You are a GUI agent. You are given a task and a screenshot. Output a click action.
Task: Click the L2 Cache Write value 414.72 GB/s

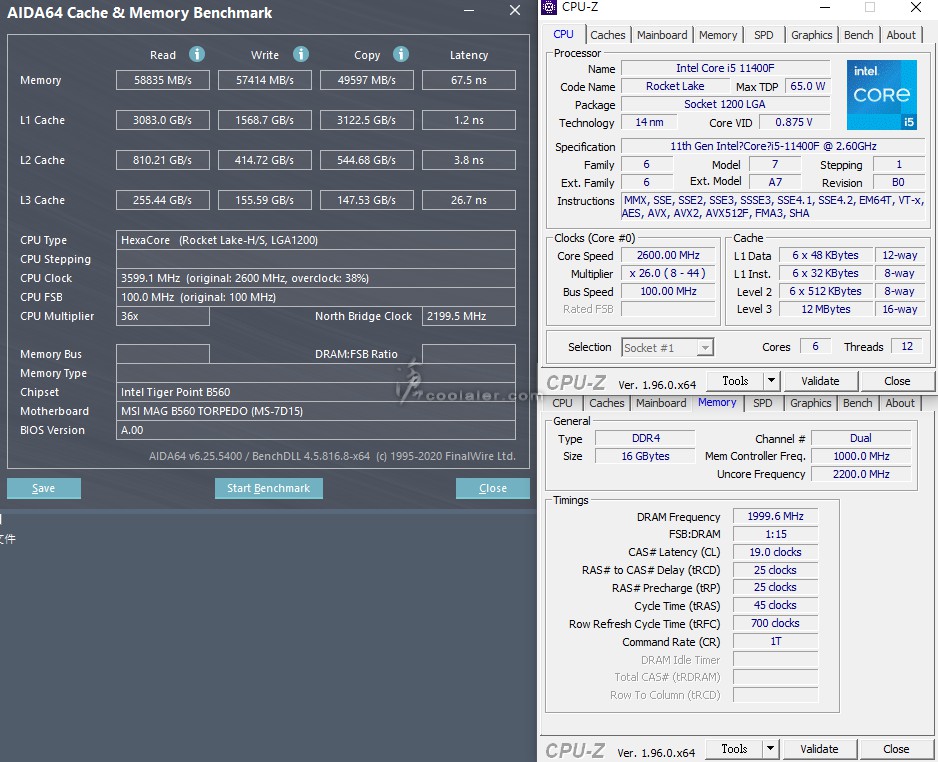(264, 160)
